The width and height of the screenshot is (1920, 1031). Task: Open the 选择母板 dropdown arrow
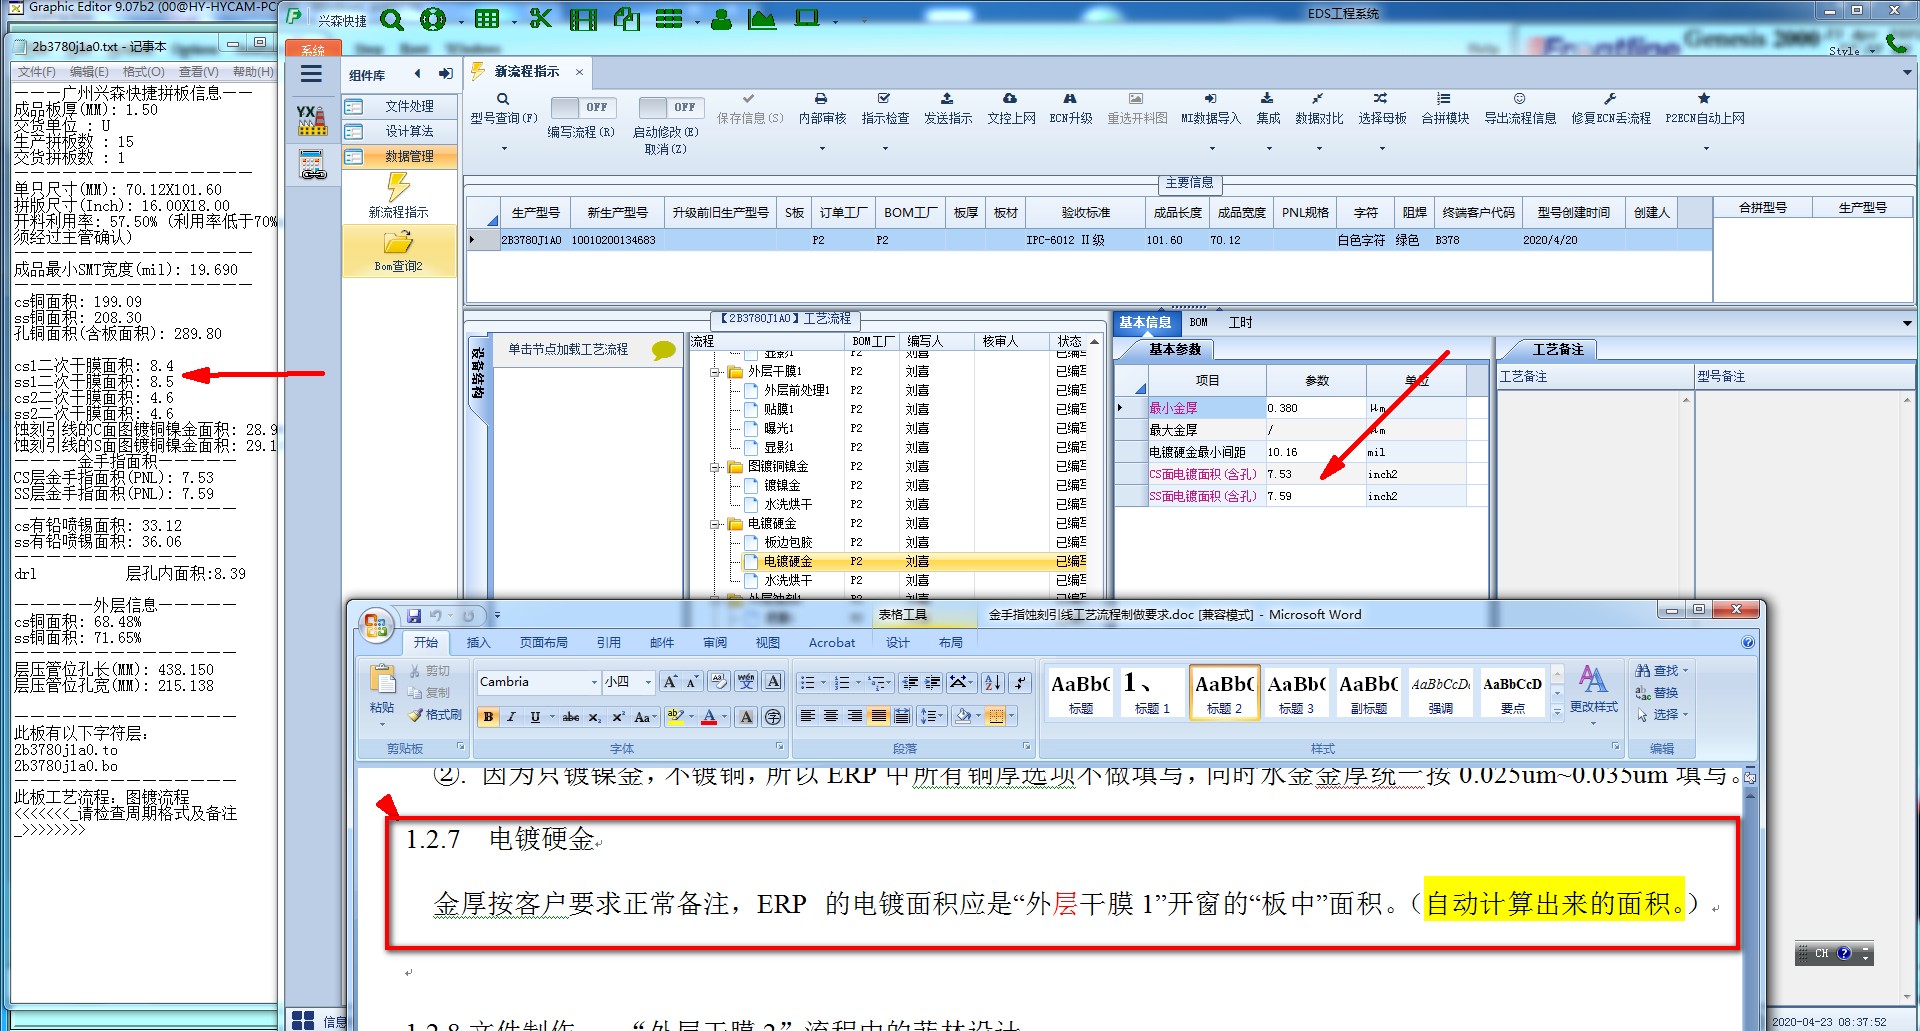point(1382,149)
